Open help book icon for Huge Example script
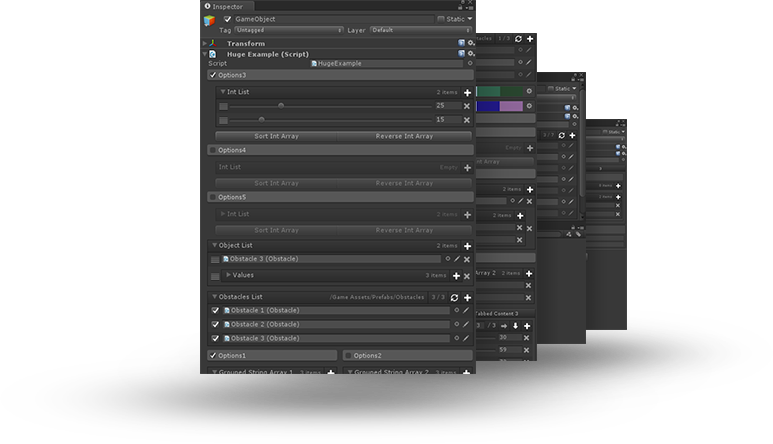This screenshot has height=444, width=773. tap(461, 53)
